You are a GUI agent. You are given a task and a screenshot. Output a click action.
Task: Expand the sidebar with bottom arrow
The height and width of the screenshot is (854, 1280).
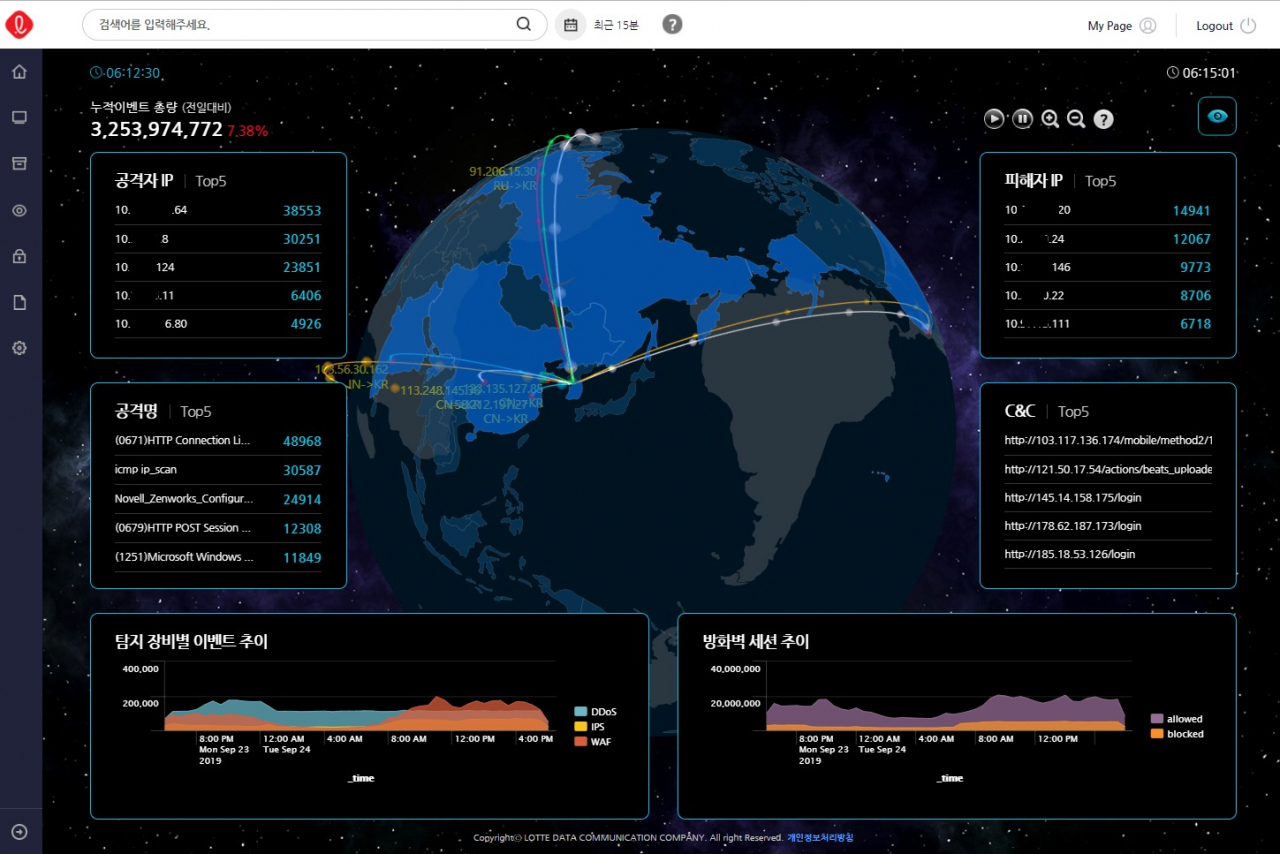[19, 832]
